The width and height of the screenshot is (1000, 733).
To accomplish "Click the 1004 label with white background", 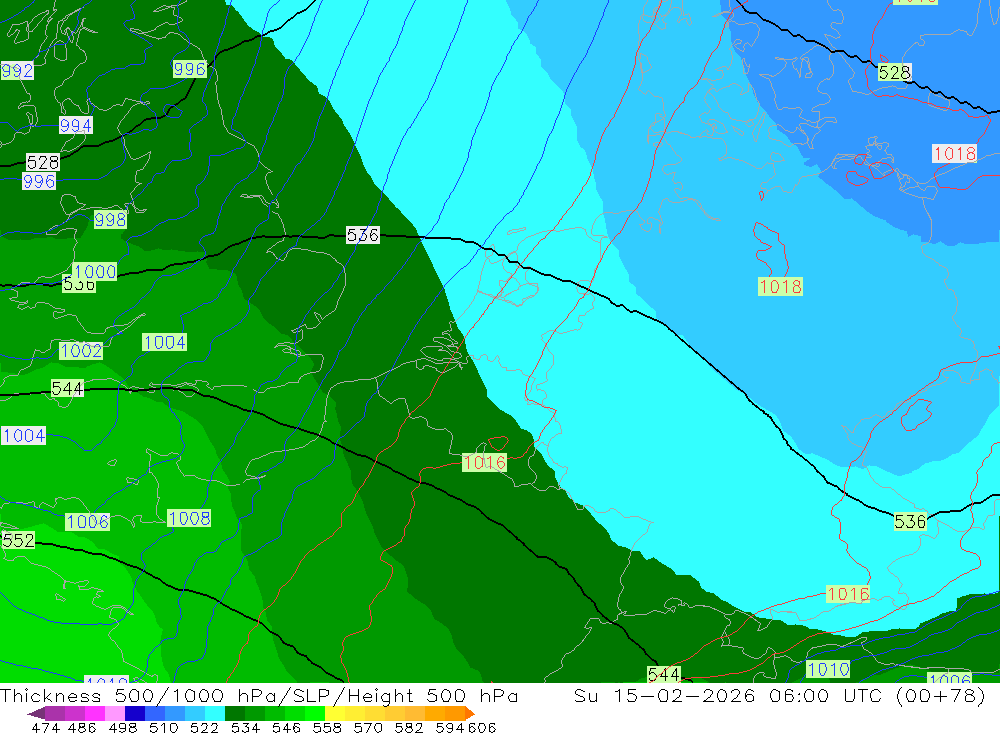I will (24, 436).
